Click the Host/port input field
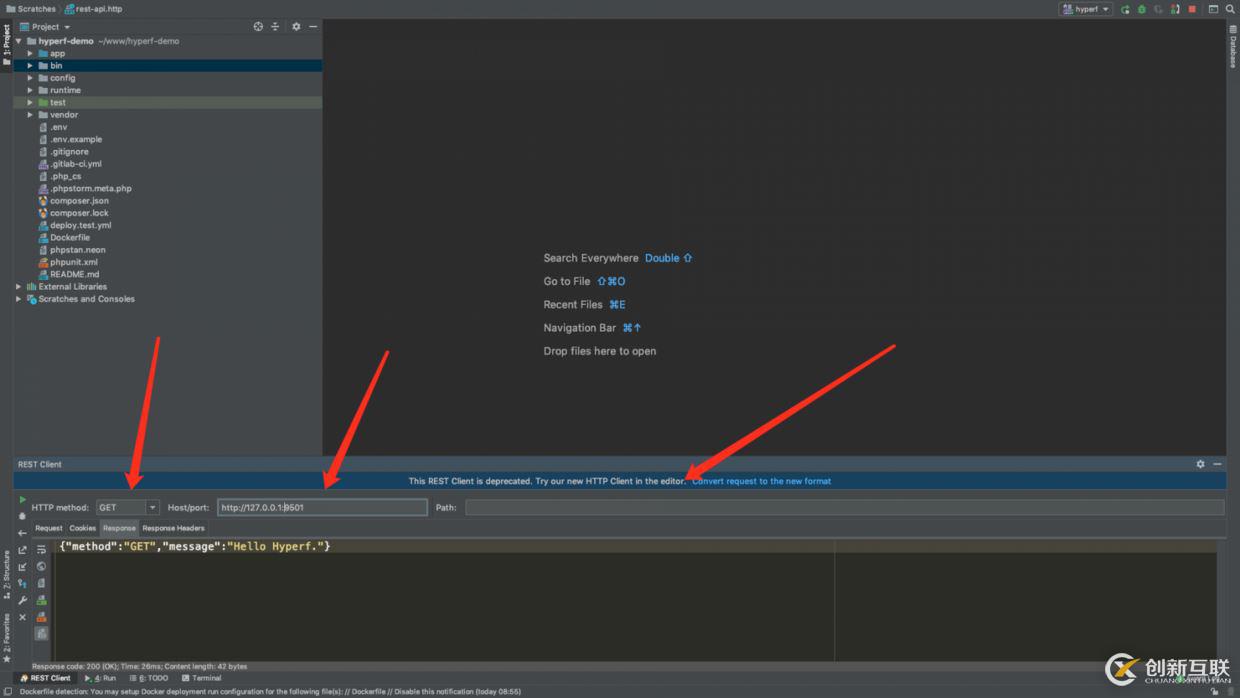The height and width of the screenshot is (698, 1240). 322,508
